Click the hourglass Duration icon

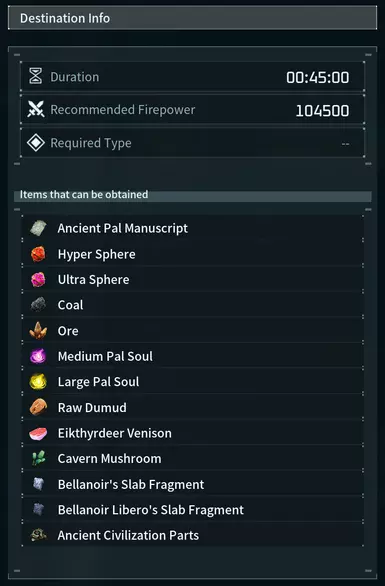pos(36,76)
